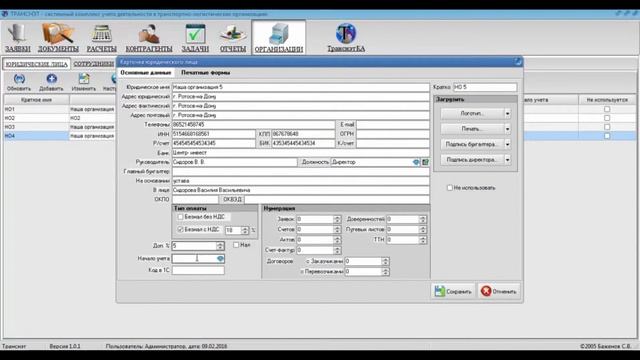The width and height of the screenshot is (640, 360).
Task: Click the Счетов numbering spinner
Action: point(337,229)
